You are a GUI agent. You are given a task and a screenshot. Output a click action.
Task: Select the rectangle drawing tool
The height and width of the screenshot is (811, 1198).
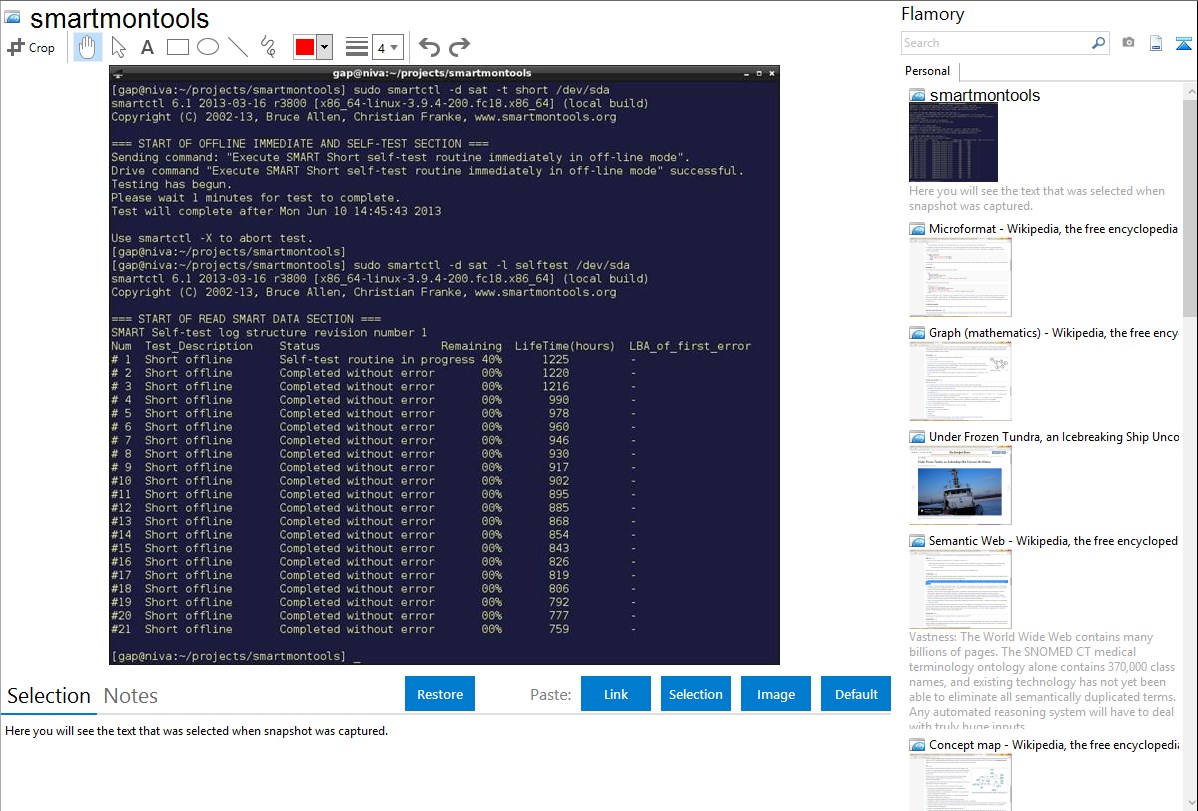pos(177,47)
